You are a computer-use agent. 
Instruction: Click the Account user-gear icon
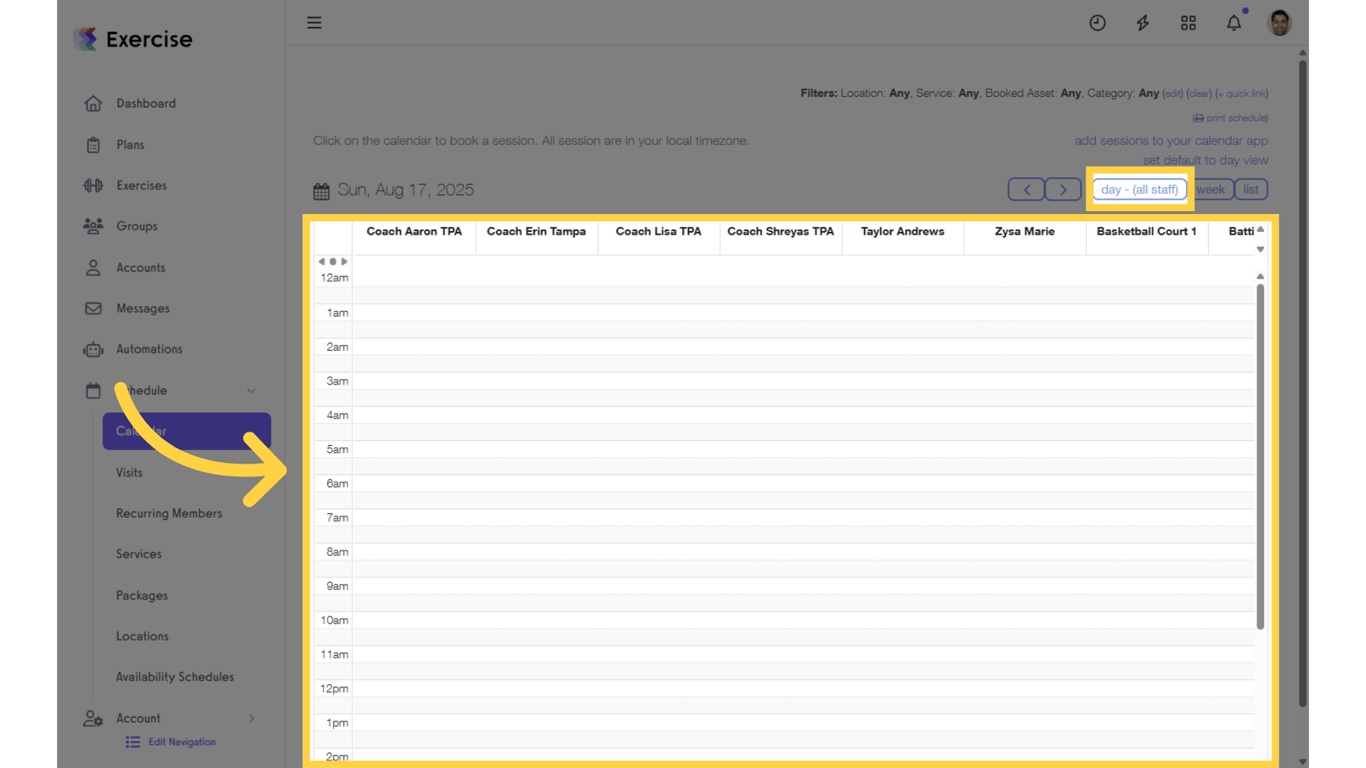(93, 718)
